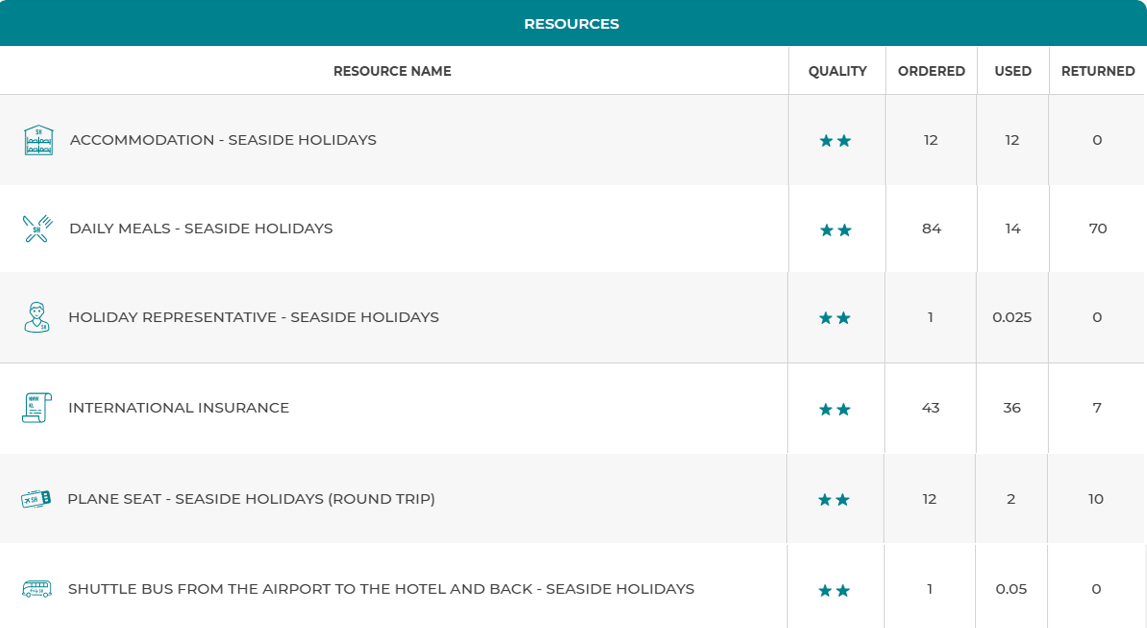Click the Shuttle Bus icon
Screen dimensions: 1147x628
pyautogui.click(x=36, y=589)
